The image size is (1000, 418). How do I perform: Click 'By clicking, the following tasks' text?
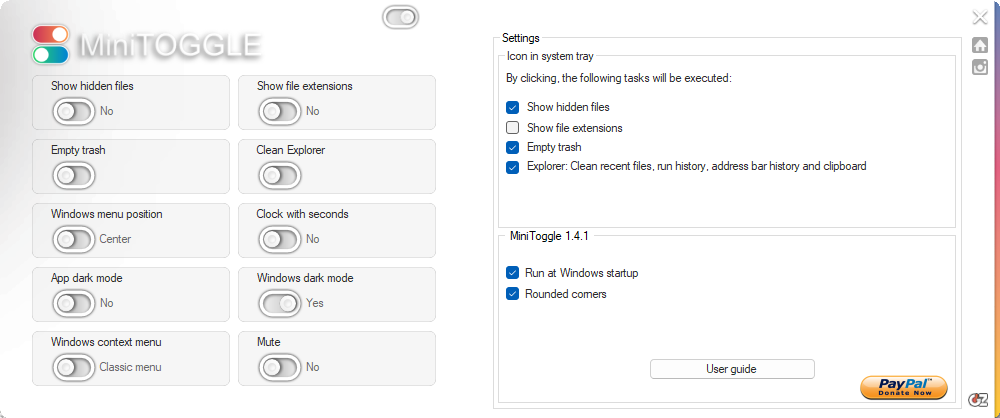coord(618,79)
